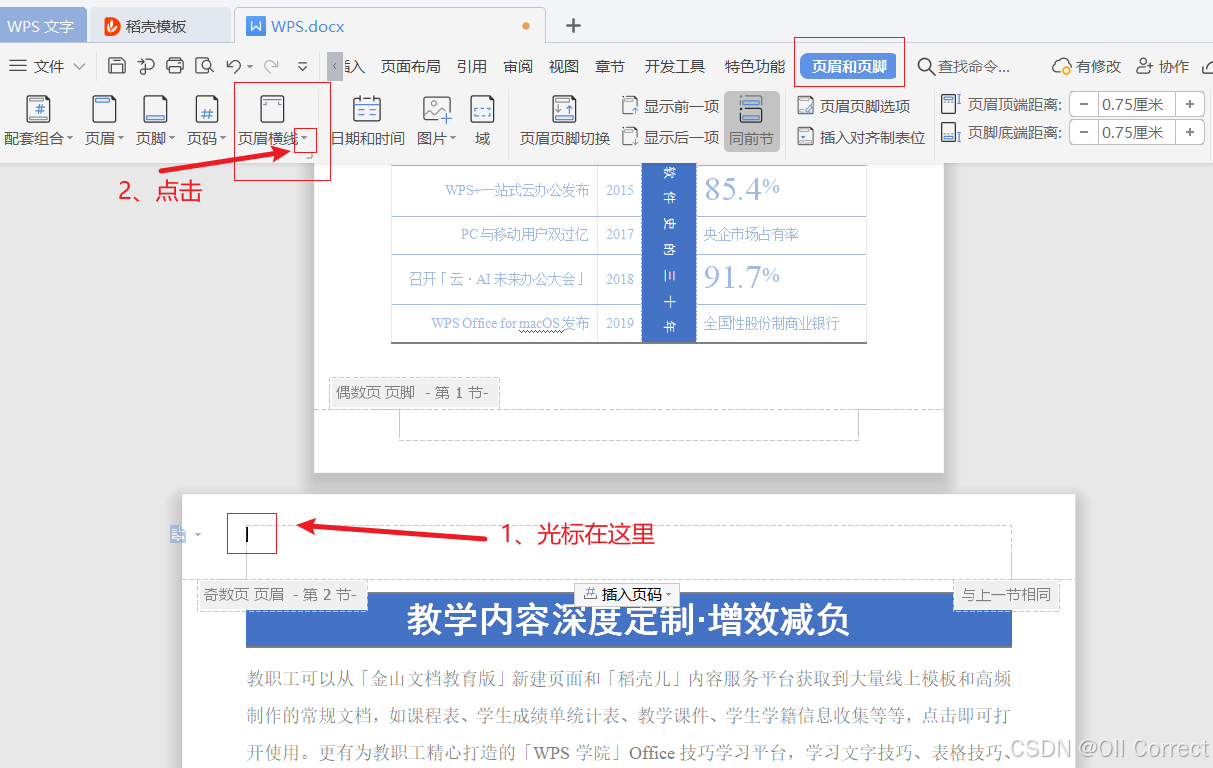
Task: Click 插入对齐制表位 insert alignment tab
Action: (861, 137)
